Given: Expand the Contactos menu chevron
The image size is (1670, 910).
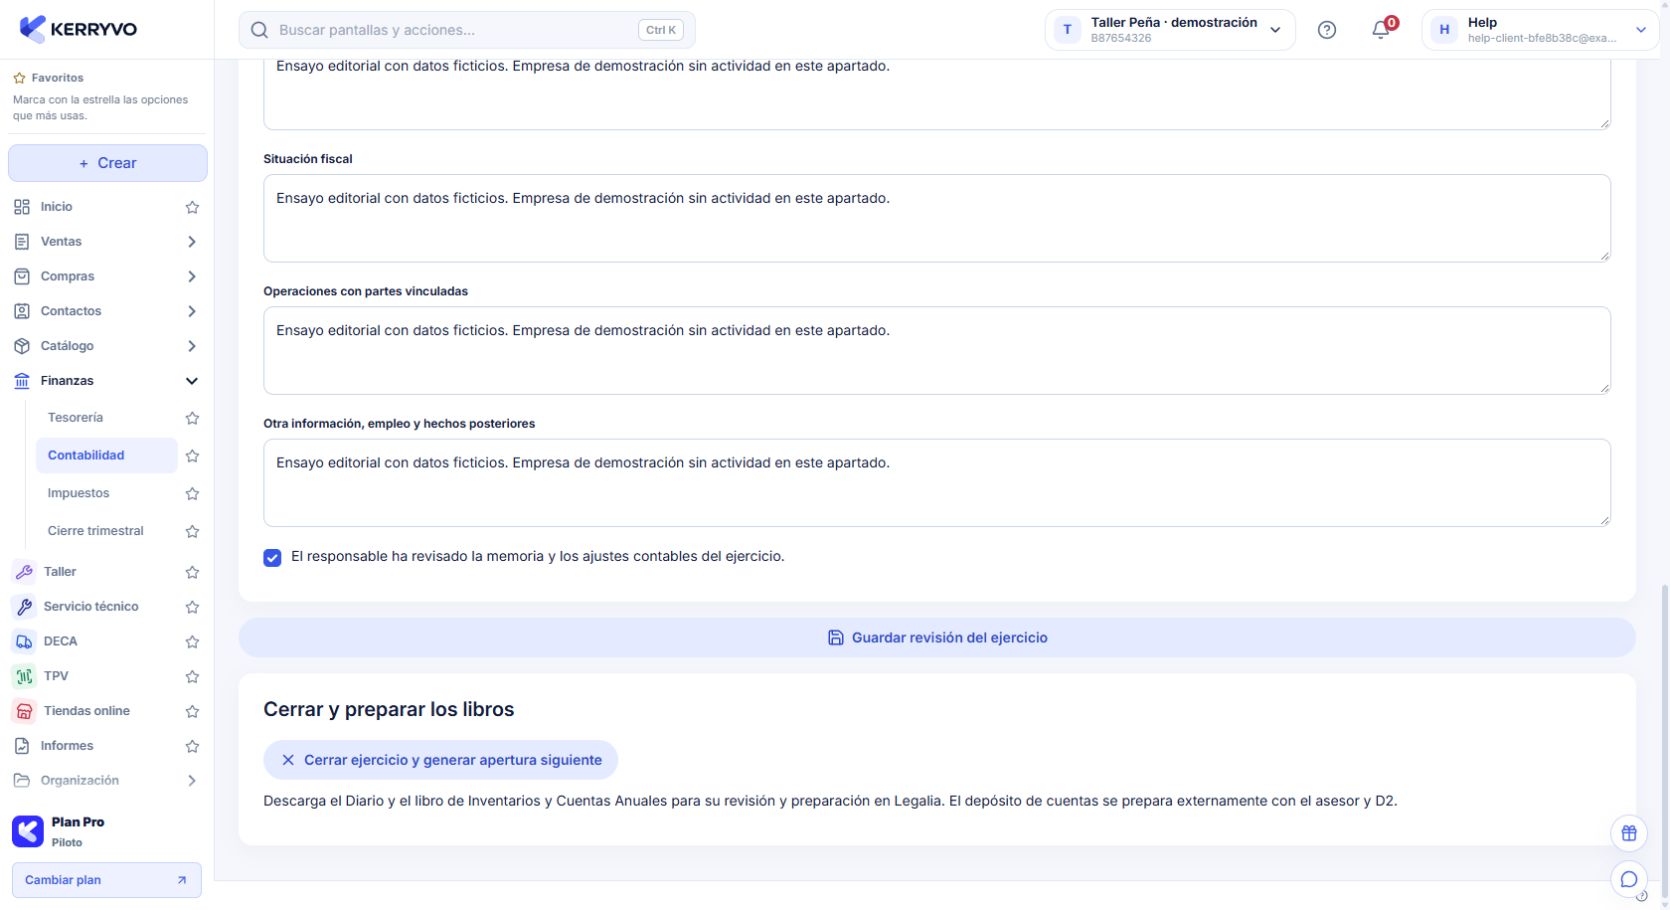Looking at the screenshot, I should (192, 312).
